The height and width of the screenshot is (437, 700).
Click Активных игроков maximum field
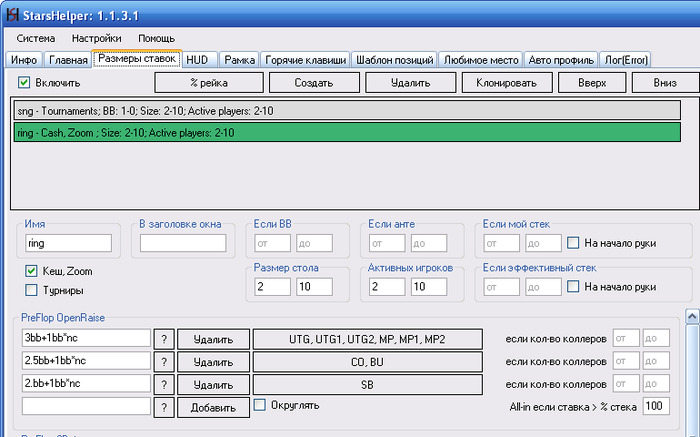tap(429, 287)
